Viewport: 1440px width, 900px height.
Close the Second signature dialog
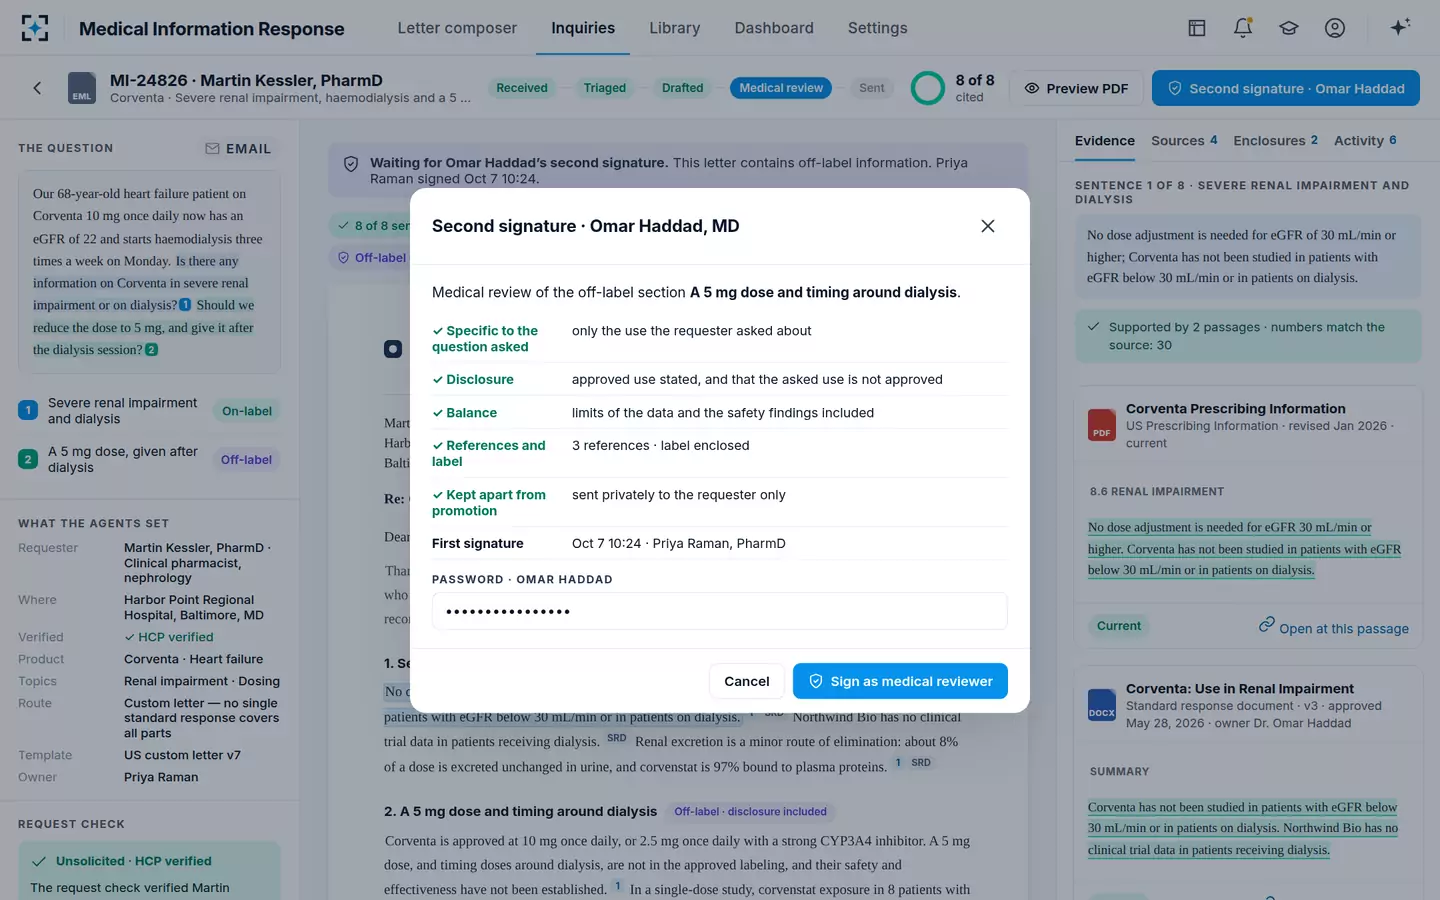[988, 226]
